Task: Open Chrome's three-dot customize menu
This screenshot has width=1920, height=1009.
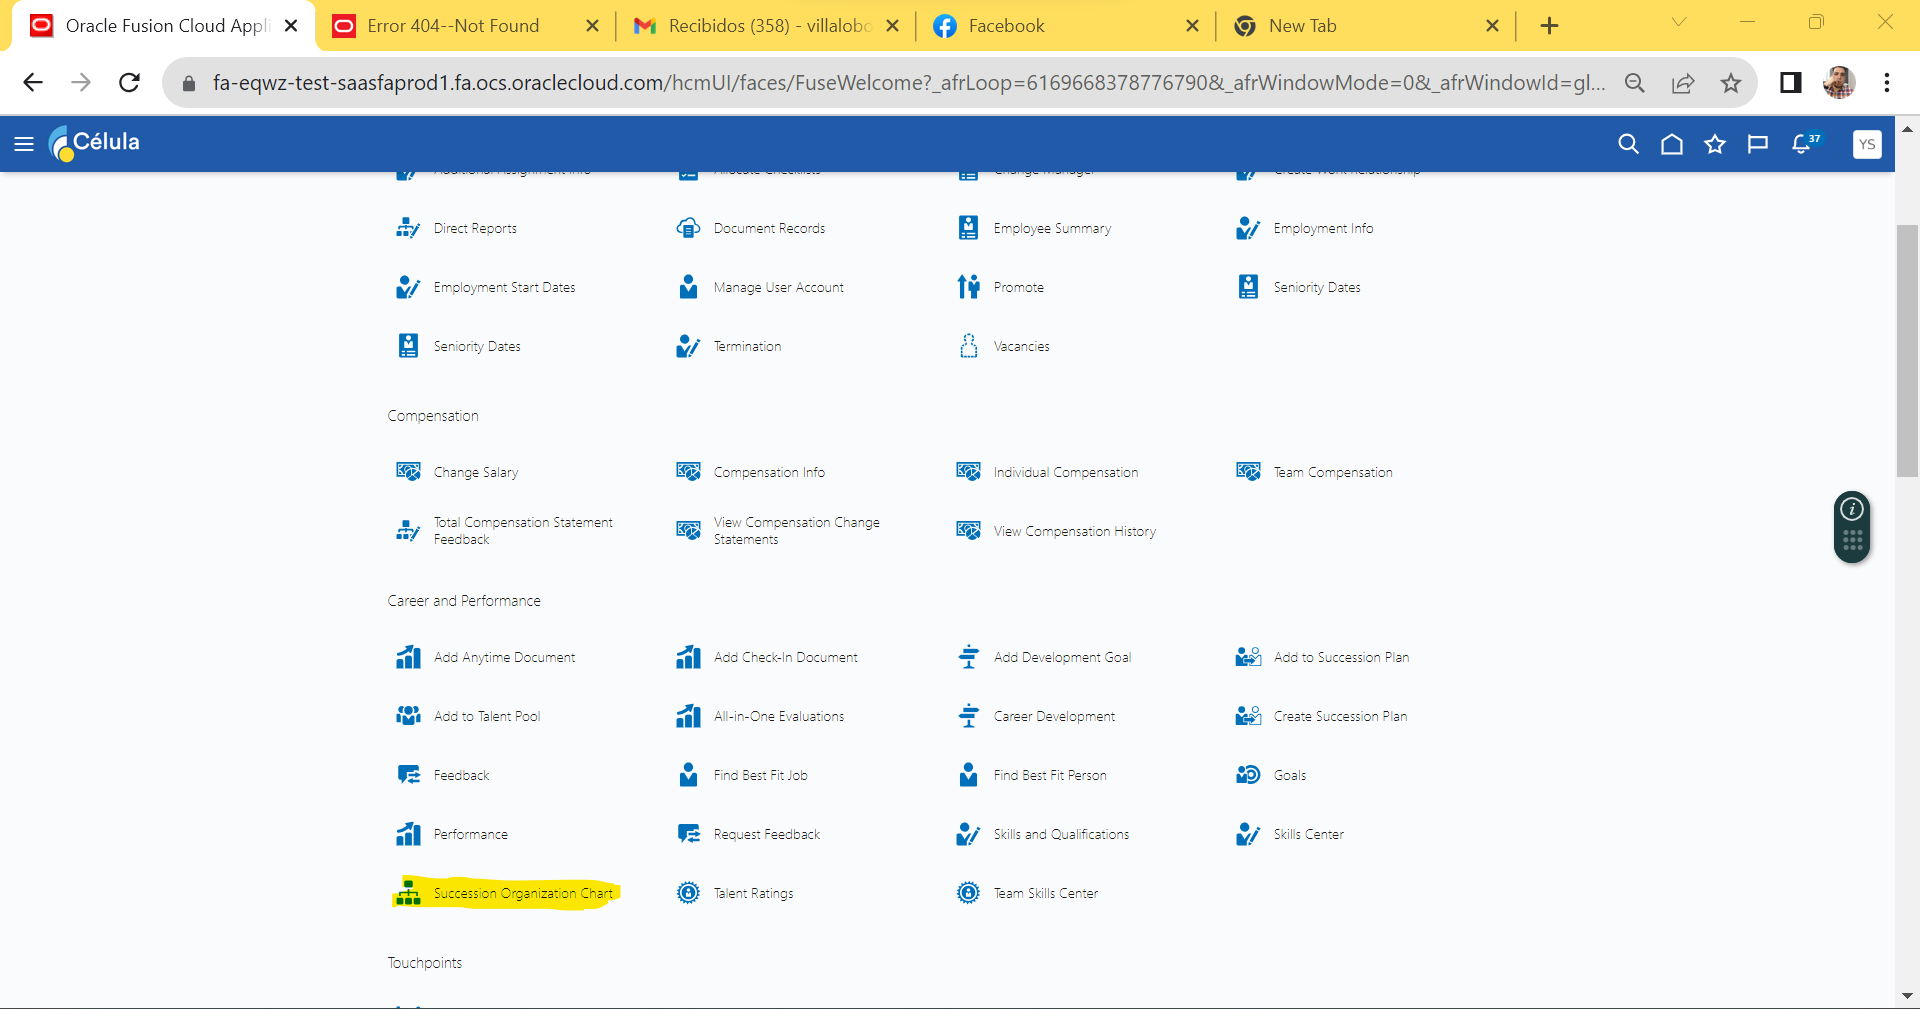Action: 1888,83
